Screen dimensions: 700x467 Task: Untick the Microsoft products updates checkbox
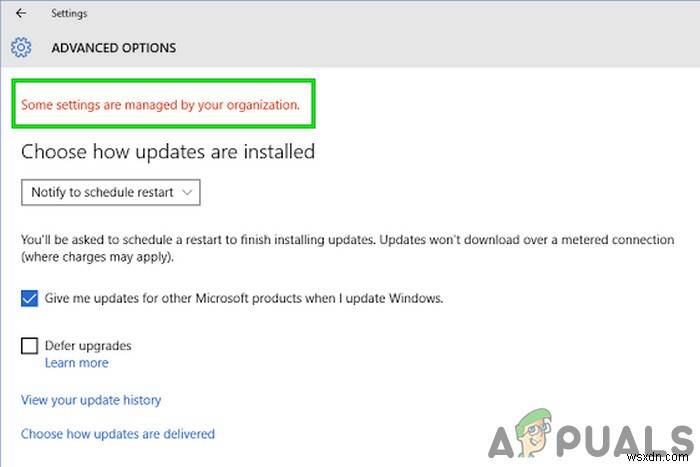pyautogui.click(x=29, y=298)
